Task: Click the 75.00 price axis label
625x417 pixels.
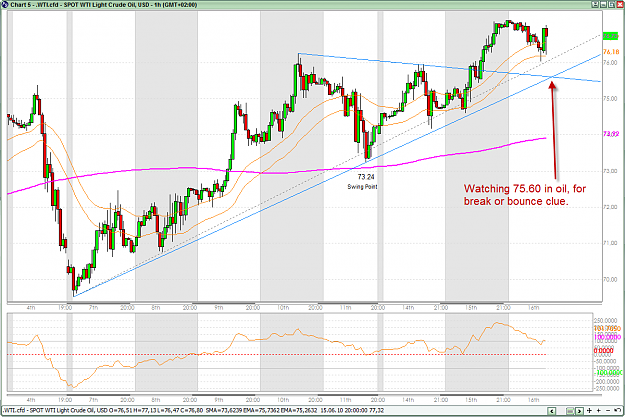Action: 610,98
